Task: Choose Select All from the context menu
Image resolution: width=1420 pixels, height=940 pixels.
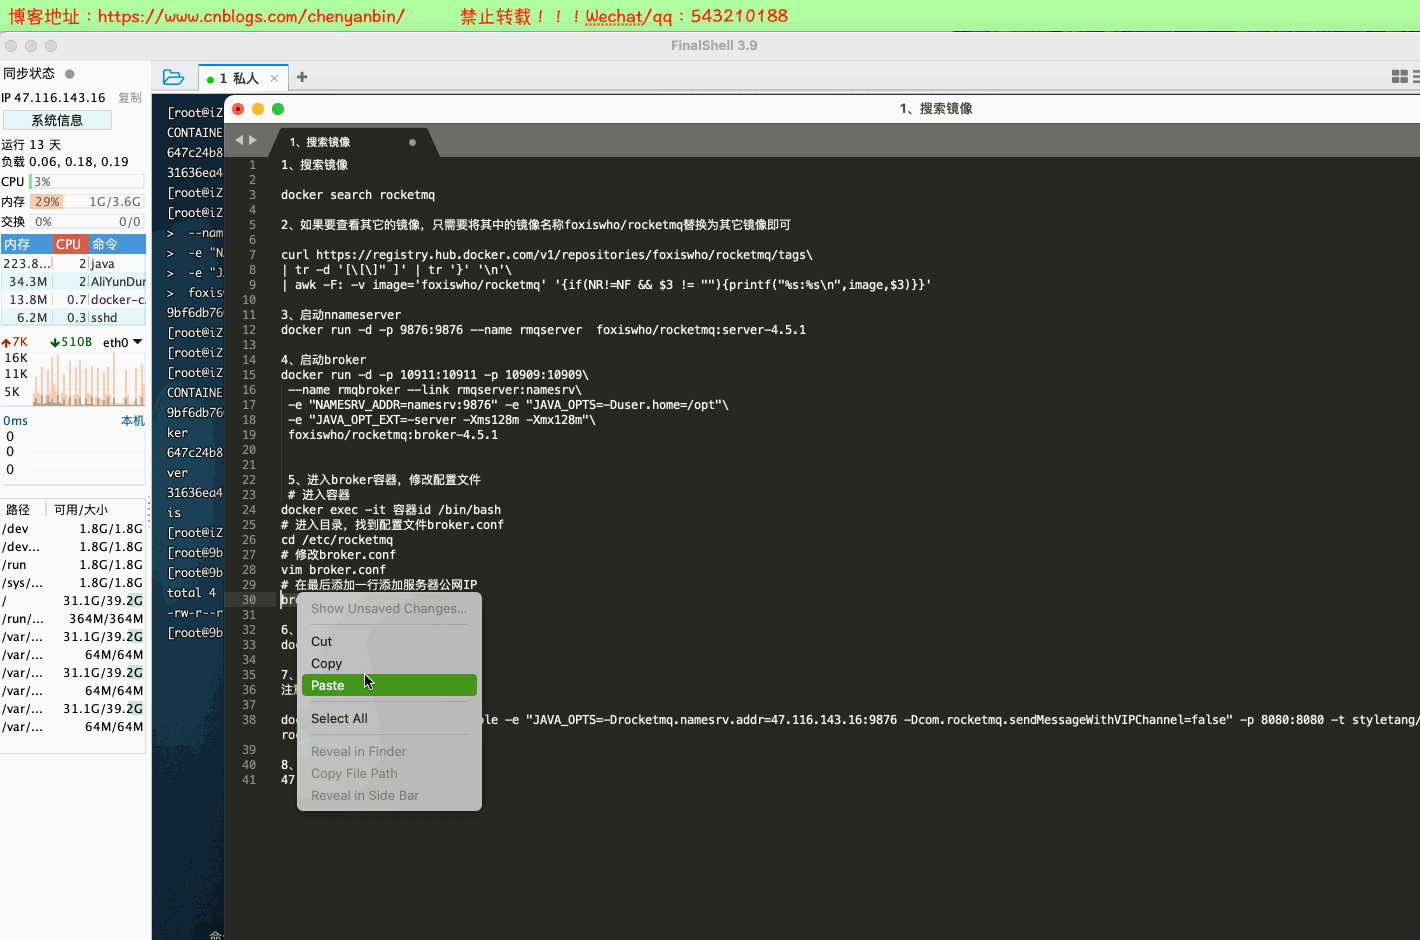Action: (x=389, y=718)
